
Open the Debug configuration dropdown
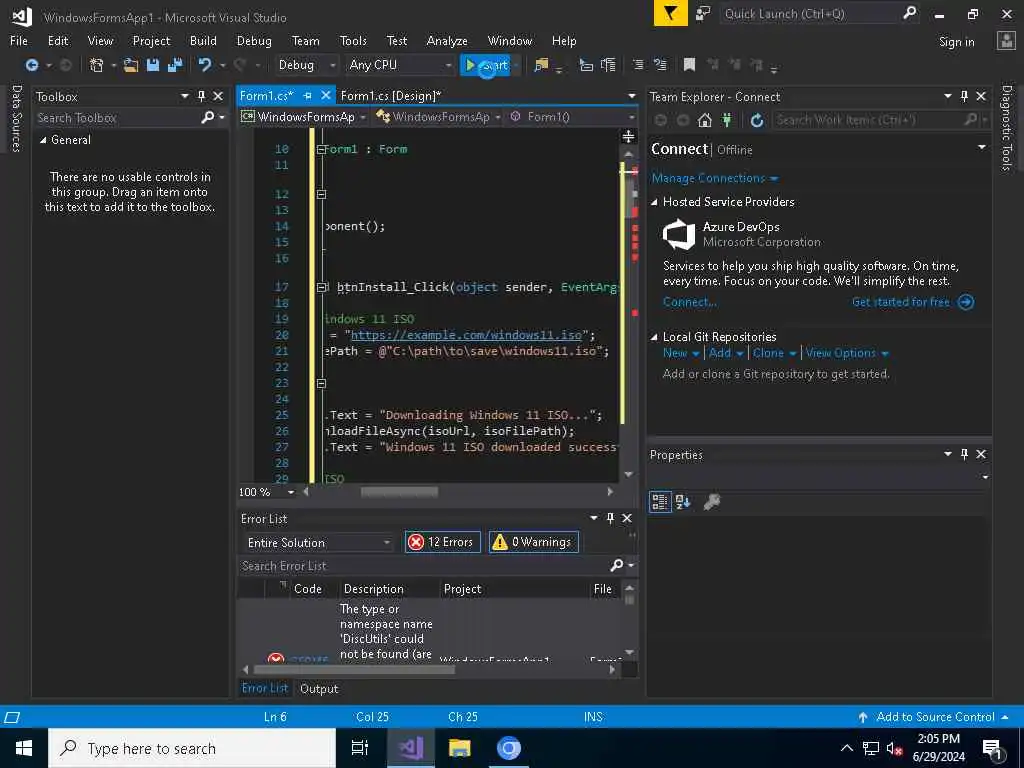pos(306,65)
